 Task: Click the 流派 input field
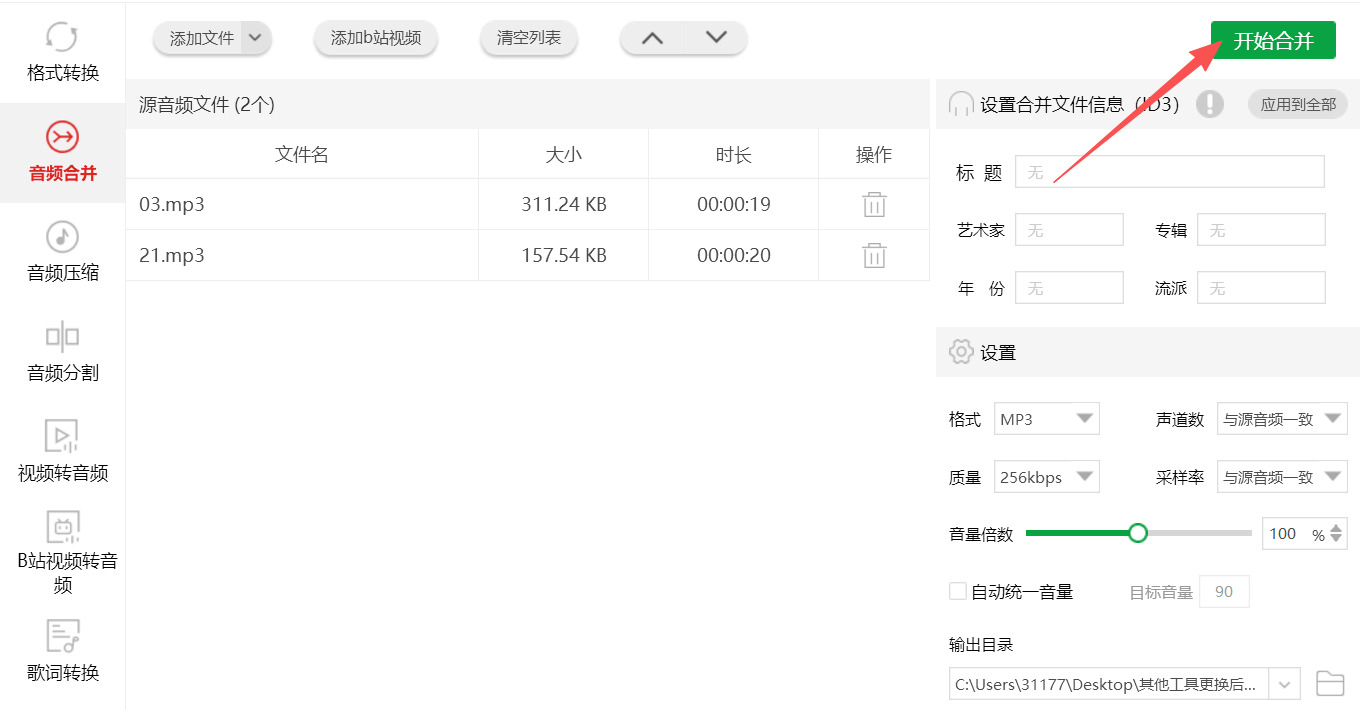tap(1261, 288)
